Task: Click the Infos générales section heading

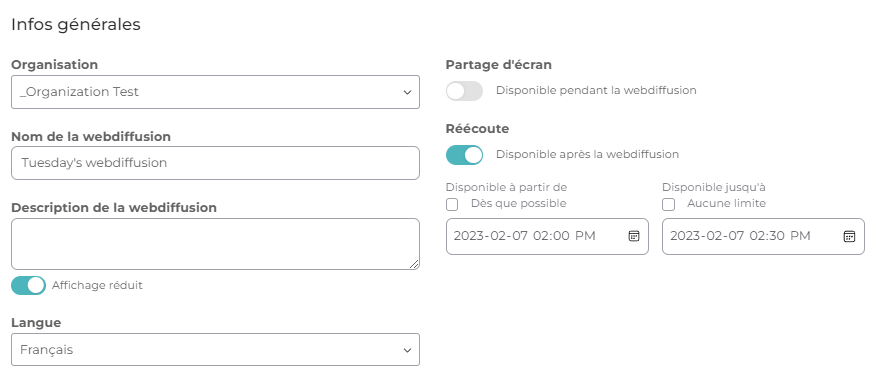Action: pos(75,25)
